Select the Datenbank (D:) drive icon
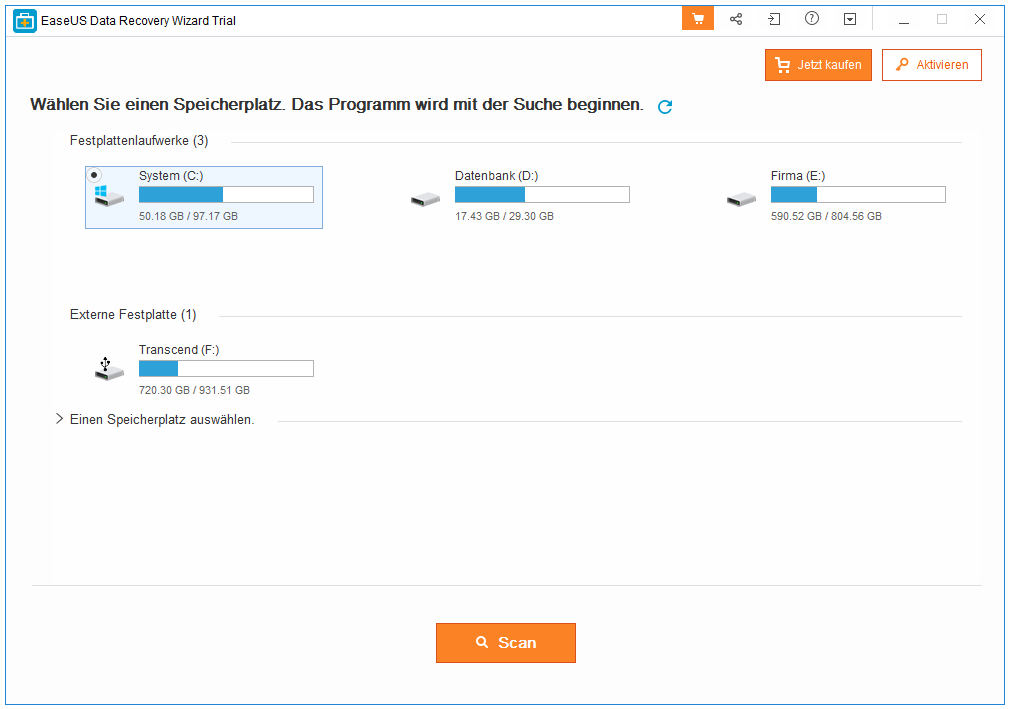Screen dimensions: 1009x709 click(x=425, y=199)
